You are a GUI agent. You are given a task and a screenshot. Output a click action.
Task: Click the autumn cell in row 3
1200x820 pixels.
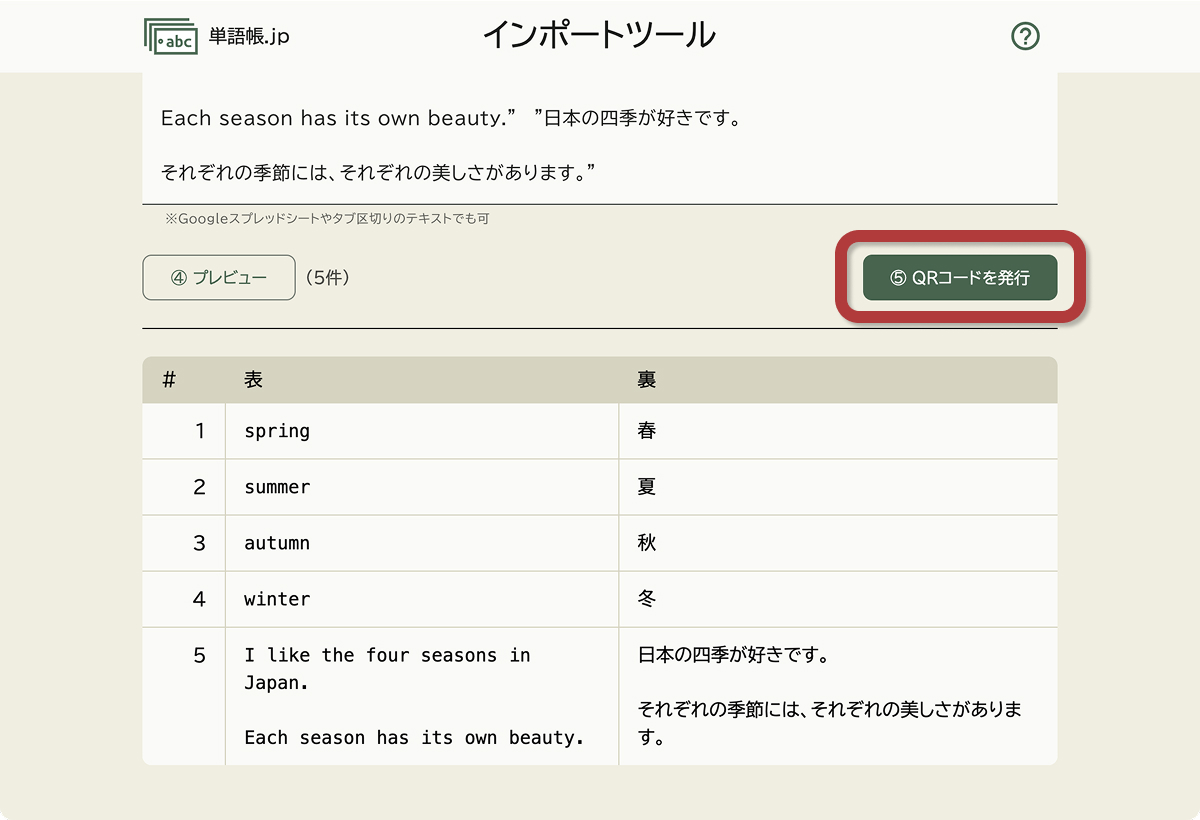(279, 543)
